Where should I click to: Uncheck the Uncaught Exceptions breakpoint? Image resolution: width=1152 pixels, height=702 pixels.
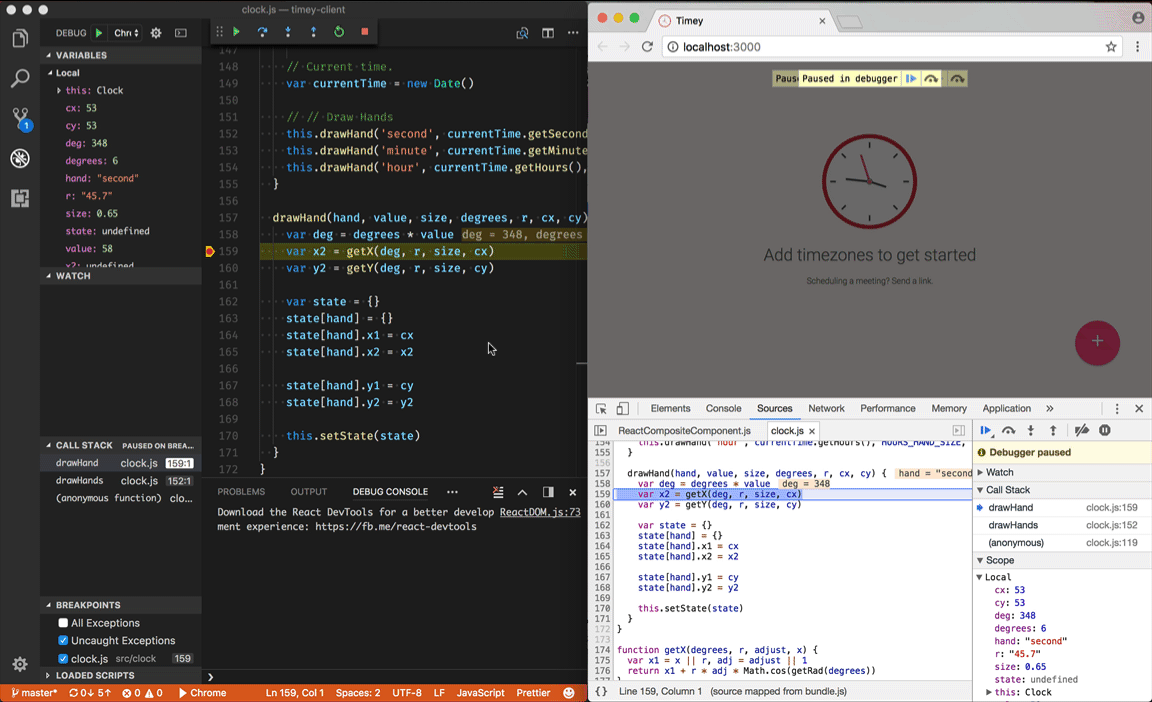64,641
